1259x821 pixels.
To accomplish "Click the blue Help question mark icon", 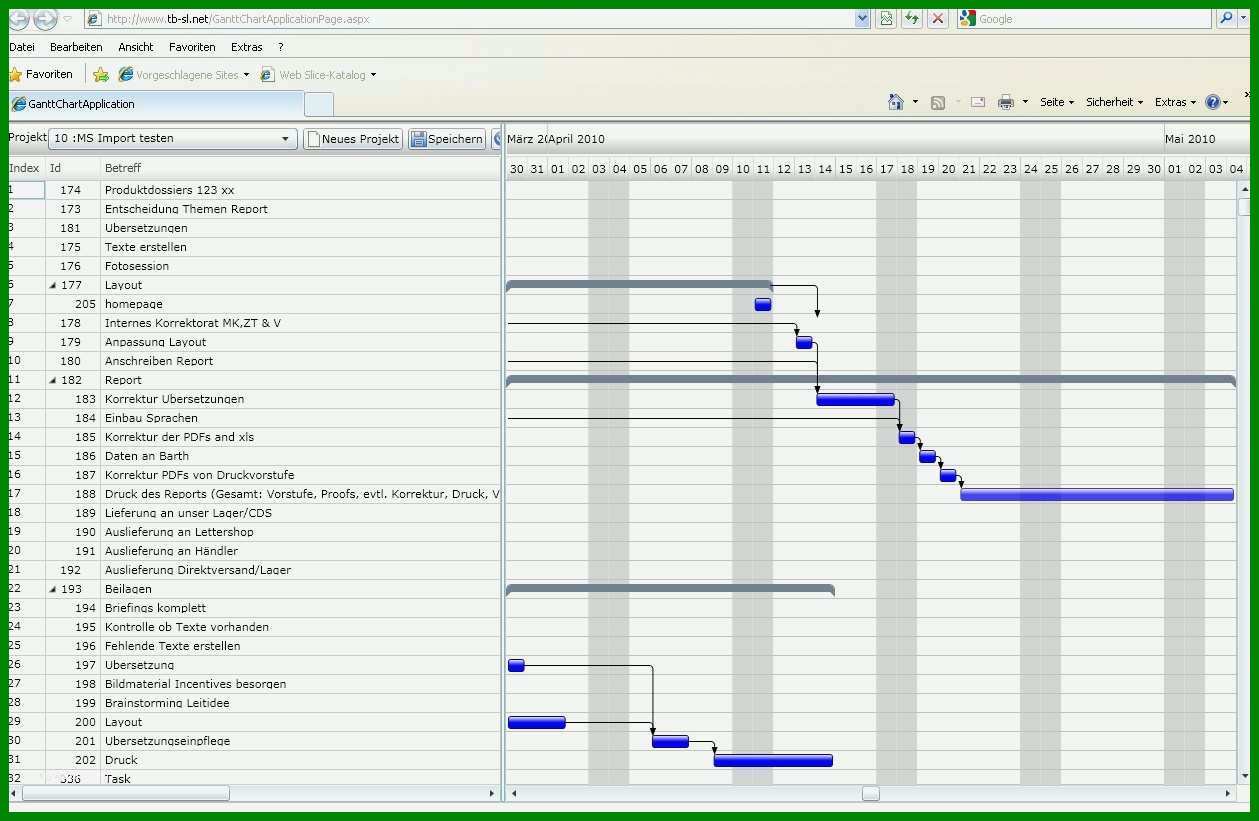I will tap(1212, 102).
